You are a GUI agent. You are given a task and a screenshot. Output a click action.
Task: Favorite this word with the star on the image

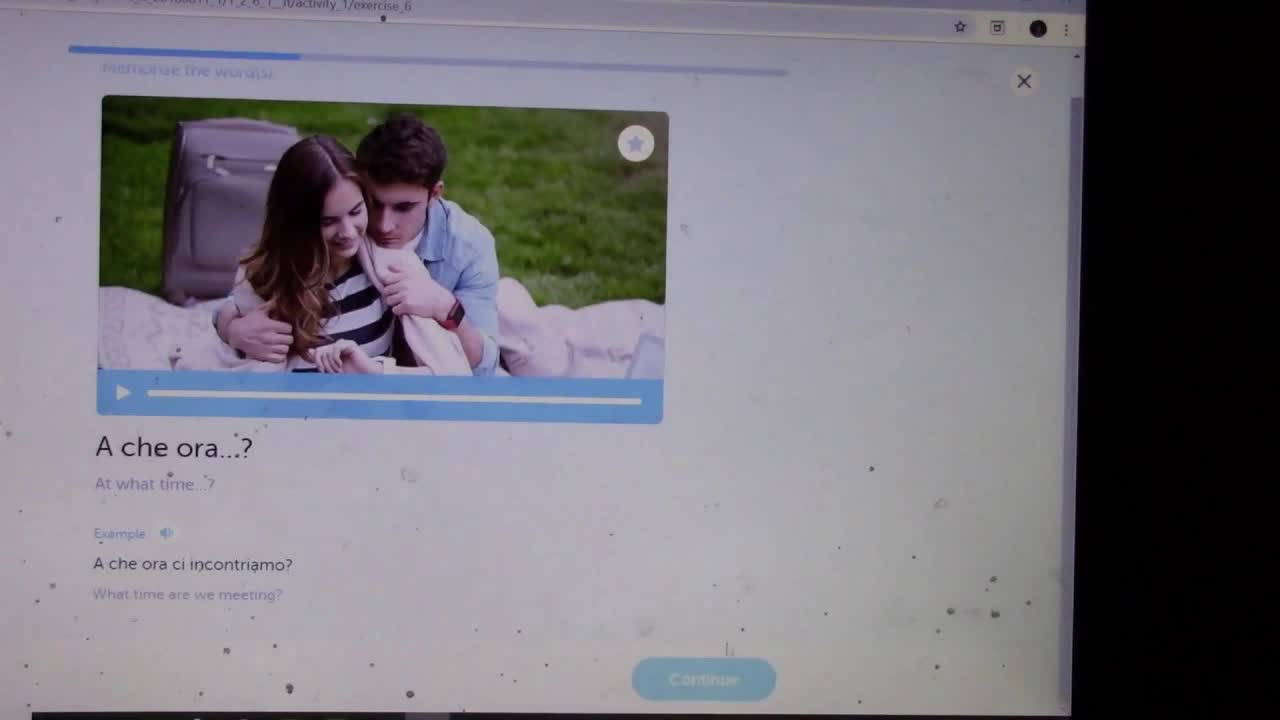(635, 144)
